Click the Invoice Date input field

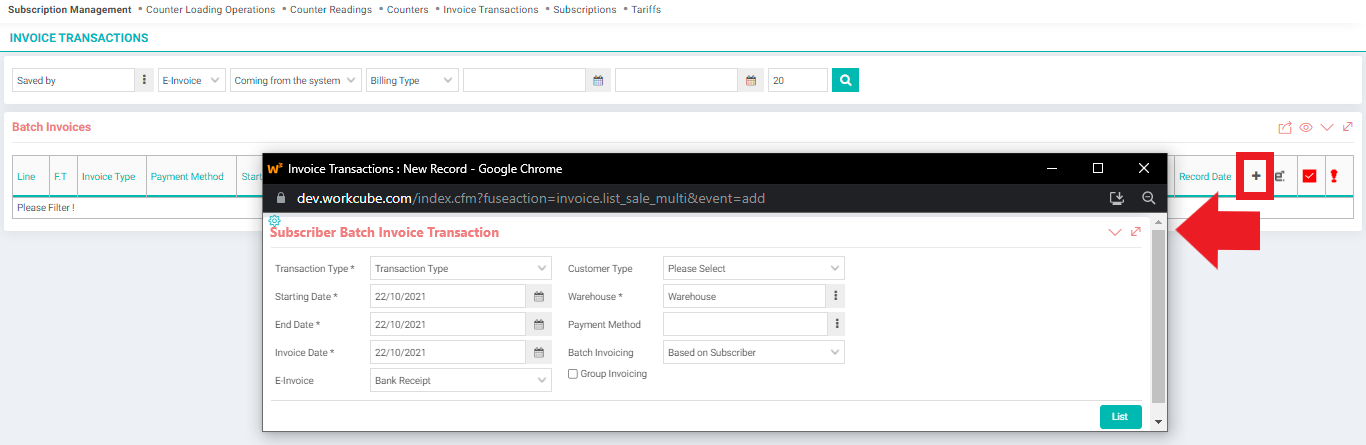(x=448, y=352)
